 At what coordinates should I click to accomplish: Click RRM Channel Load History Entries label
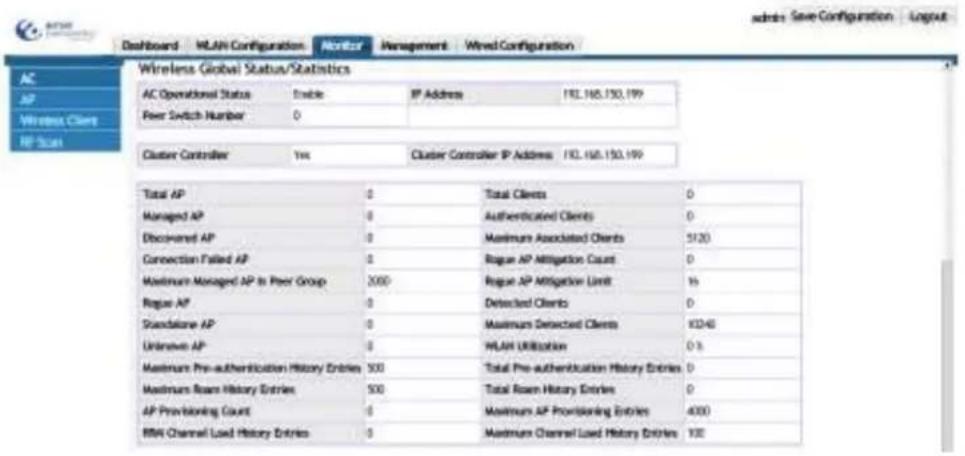[x=225, y=433]
